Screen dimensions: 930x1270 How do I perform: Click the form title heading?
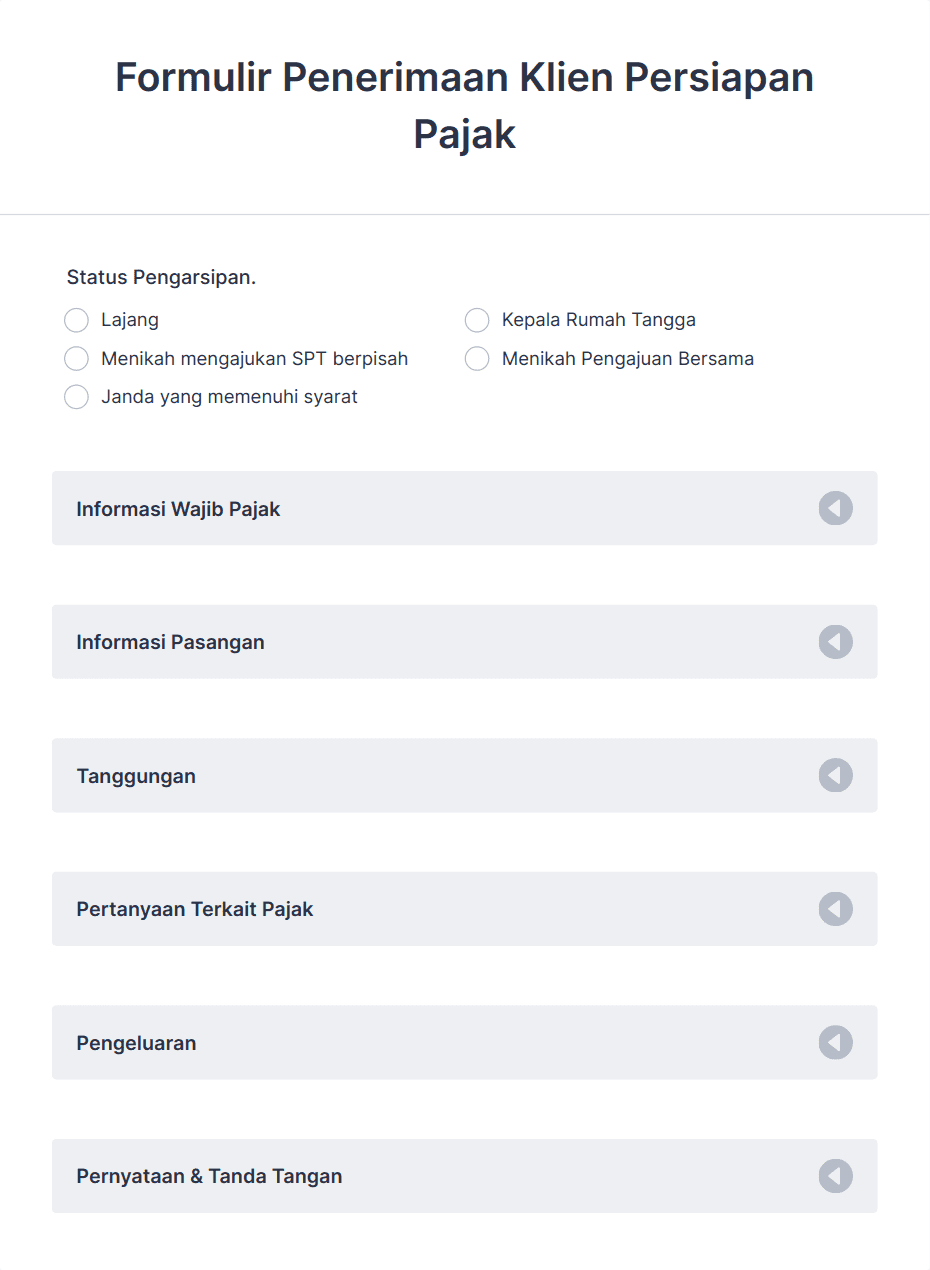click(464, 104)
